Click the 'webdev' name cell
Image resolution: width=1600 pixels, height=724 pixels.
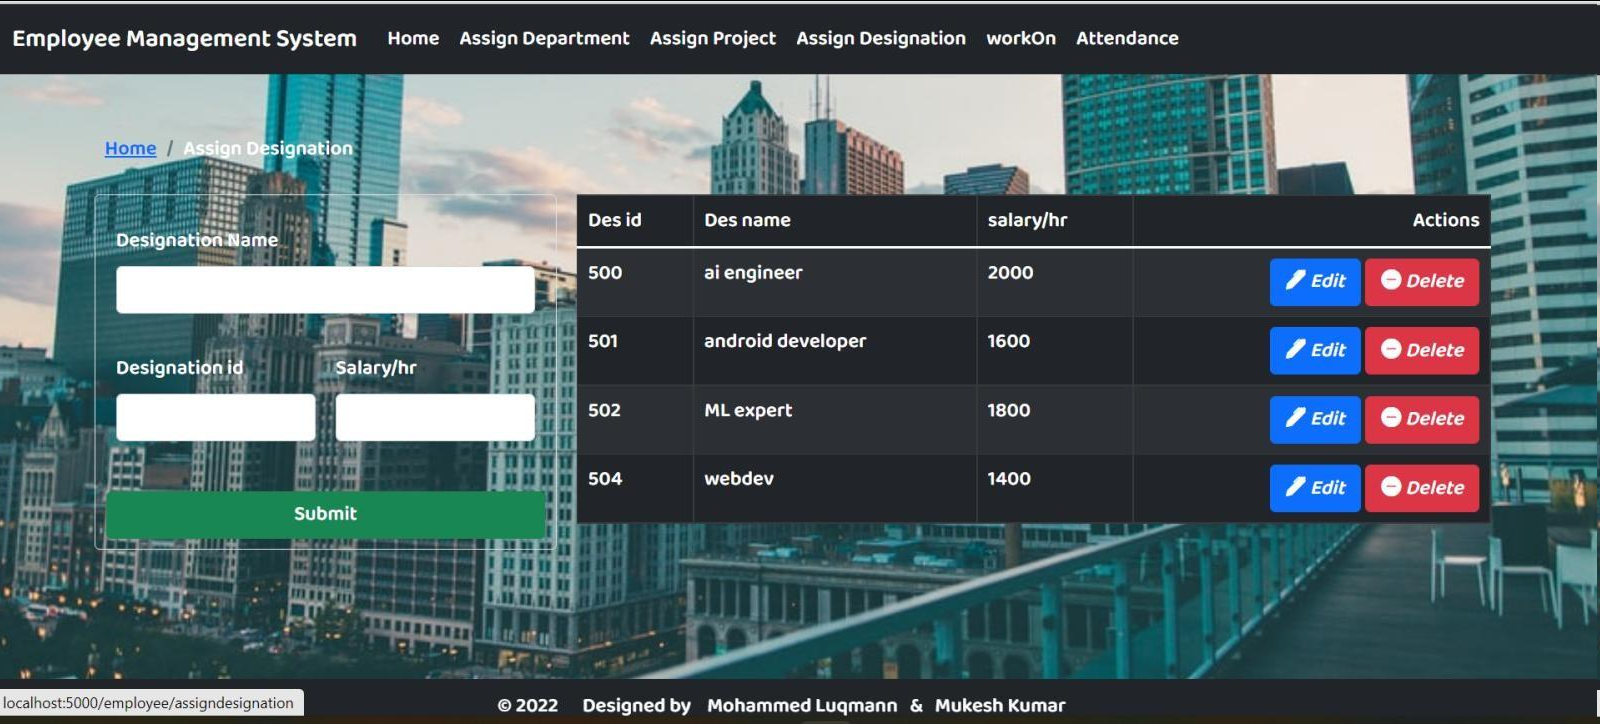tap(835, 489)
